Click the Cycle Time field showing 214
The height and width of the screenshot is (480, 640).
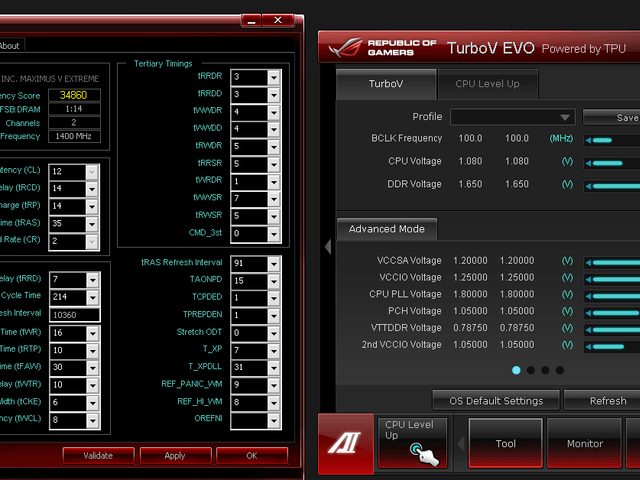tap(74, 297)
